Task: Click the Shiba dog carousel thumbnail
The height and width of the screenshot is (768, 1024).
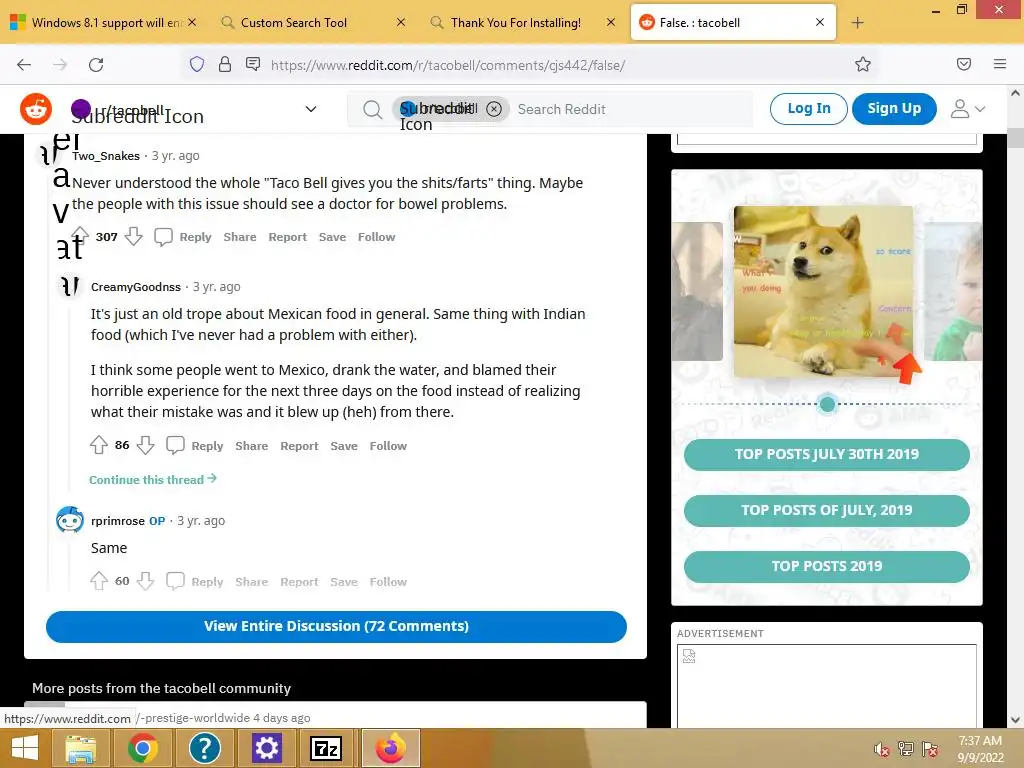Action: 824,291
